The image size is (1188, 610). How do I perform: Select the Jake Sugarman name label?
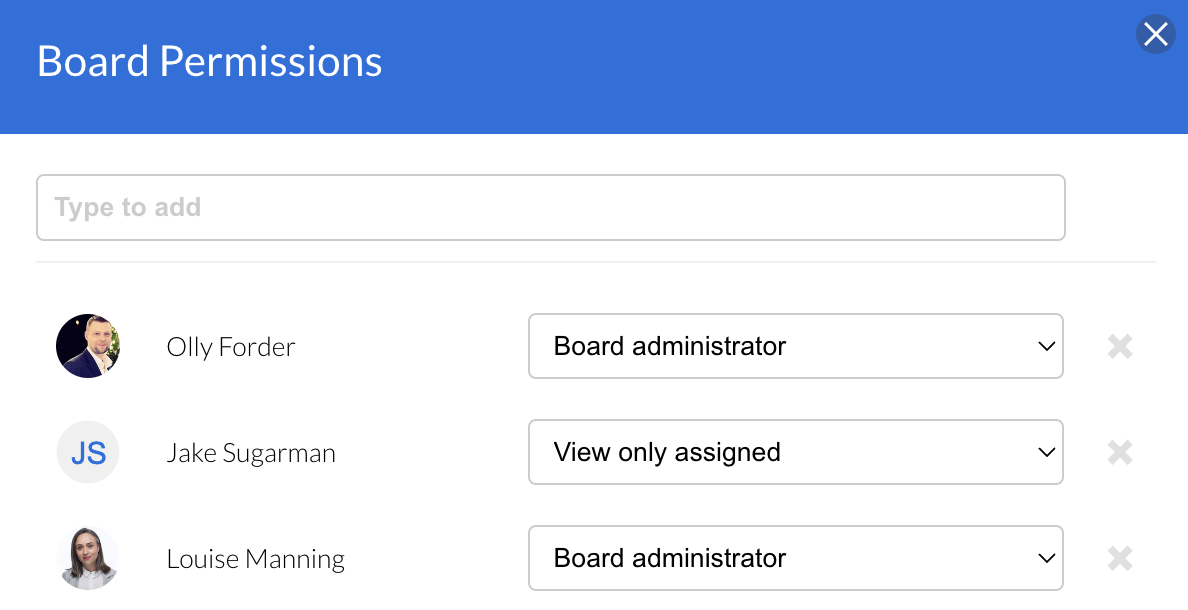[251, 453]
